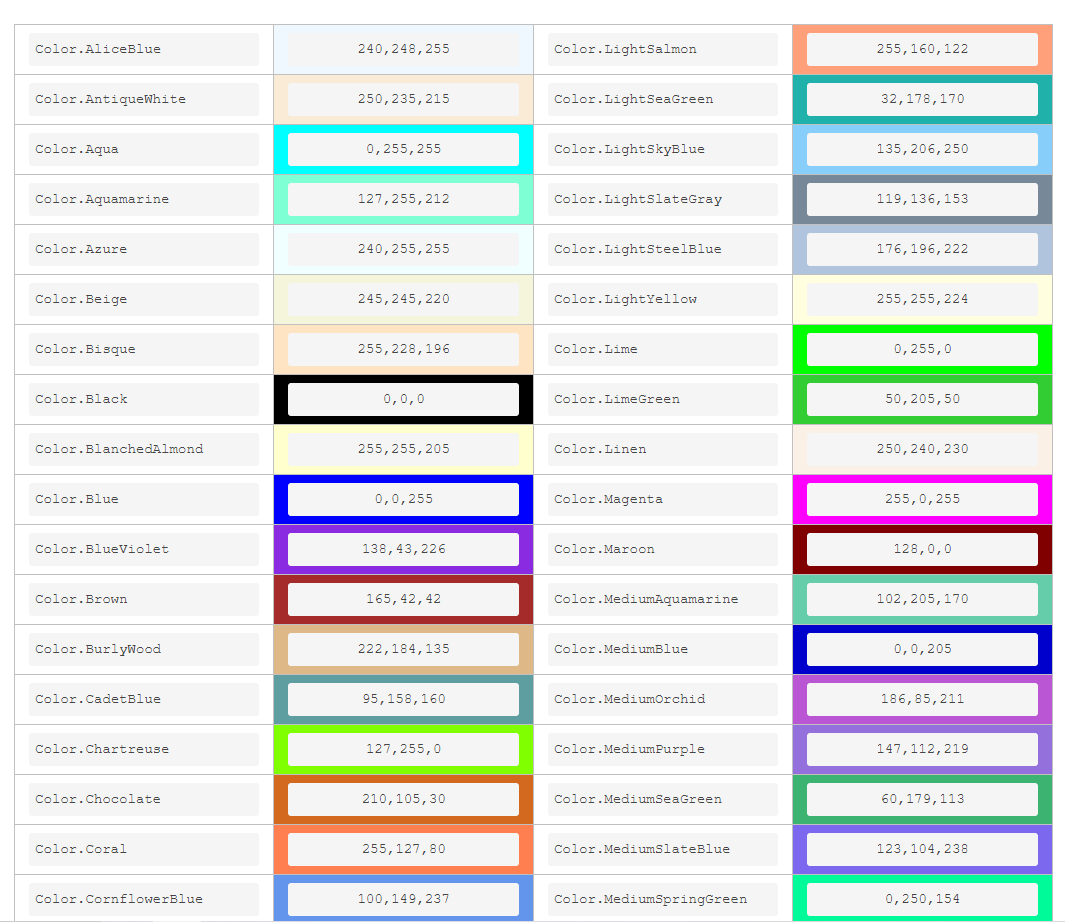Select the 240,255,255 Azure value
This screenshot has width=1065, height=922.
point(403,249)
